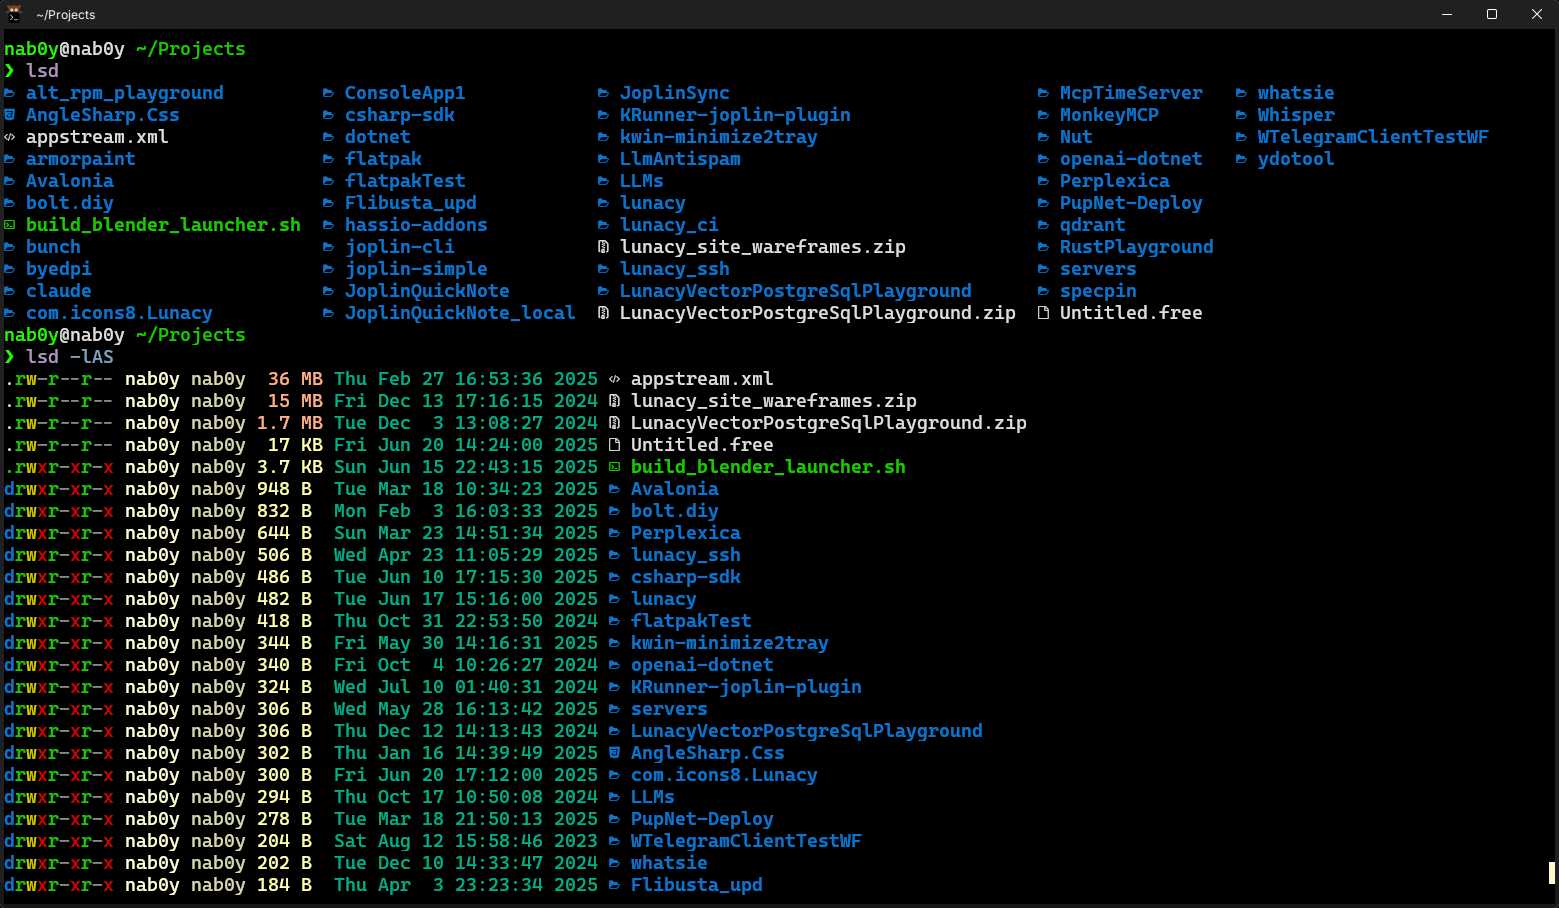Click shell script icon beside build_blender_launcher.sh in first listing
Screen dimensions: 1559x908
coord(10,225)
